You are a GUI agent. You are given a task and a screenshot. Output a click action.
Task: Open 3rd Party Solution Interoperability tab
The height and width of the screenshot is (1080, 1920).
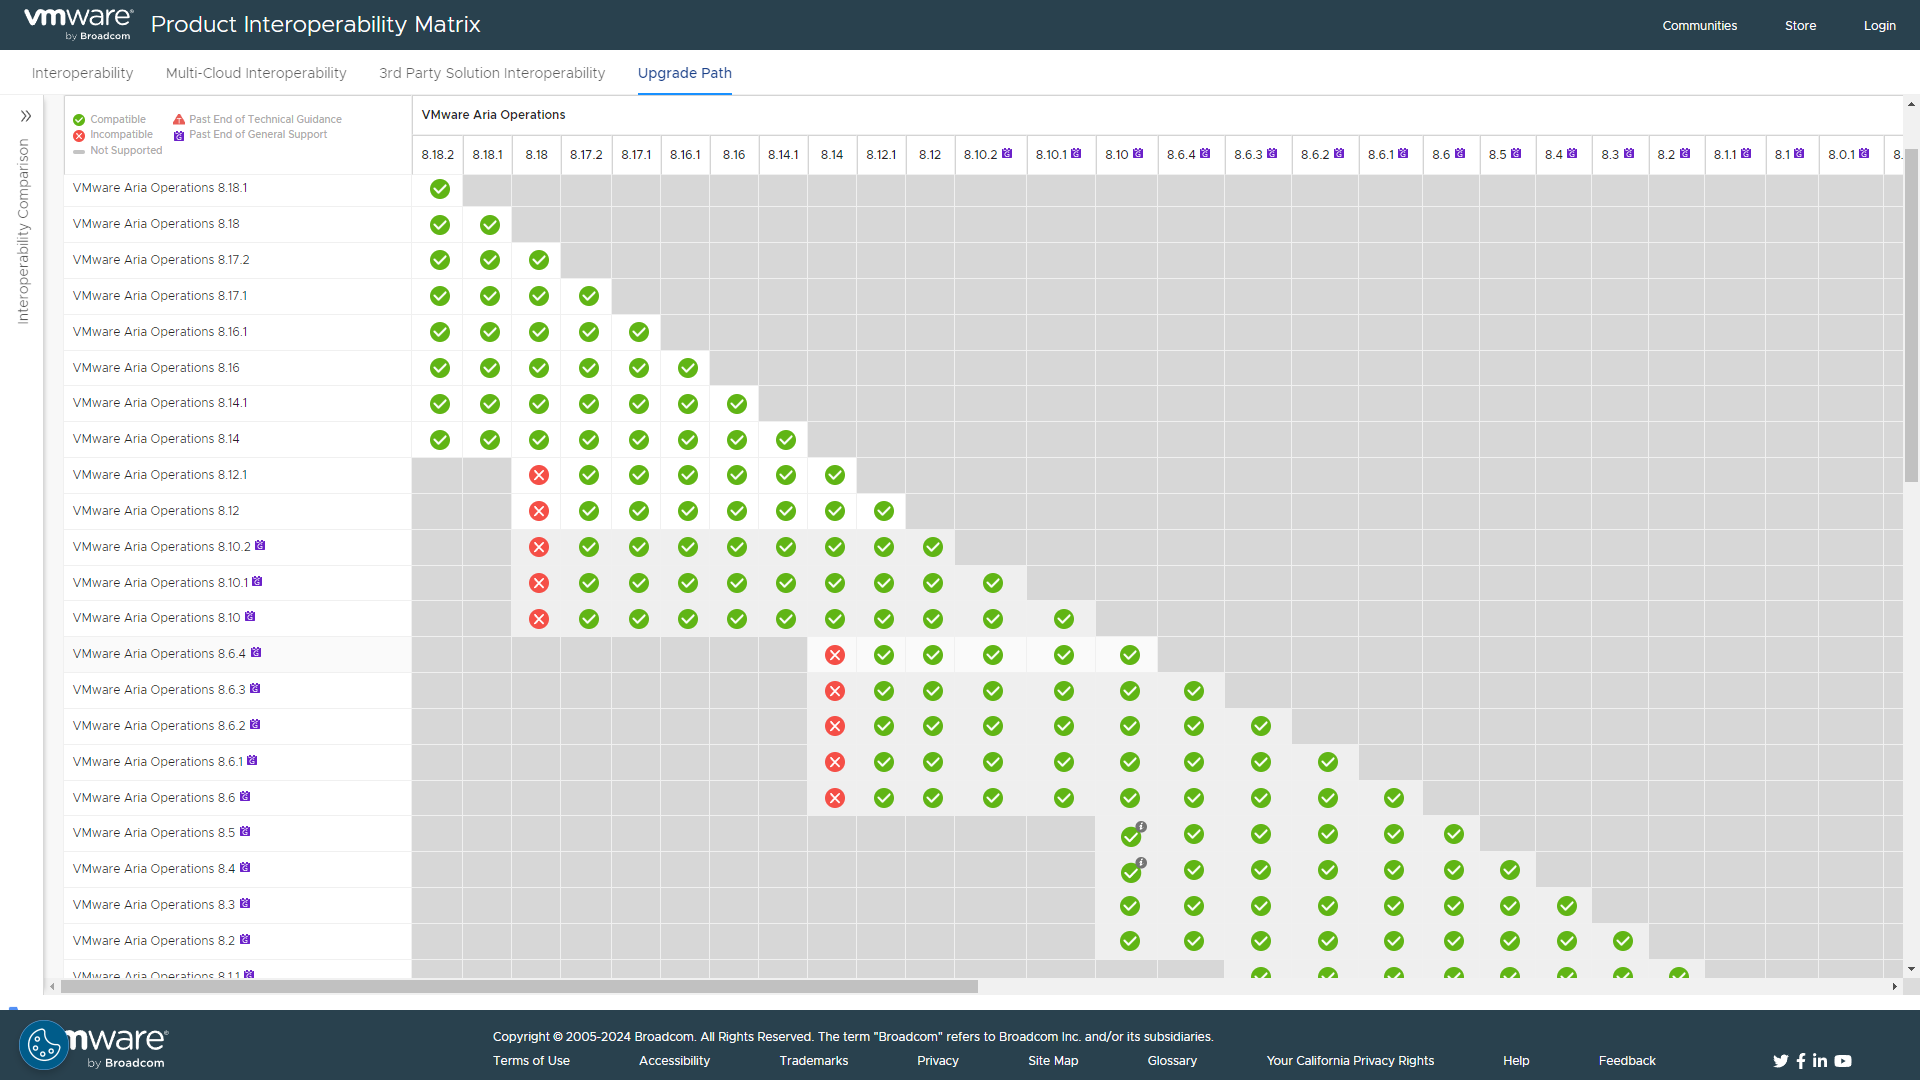[492, 73]
